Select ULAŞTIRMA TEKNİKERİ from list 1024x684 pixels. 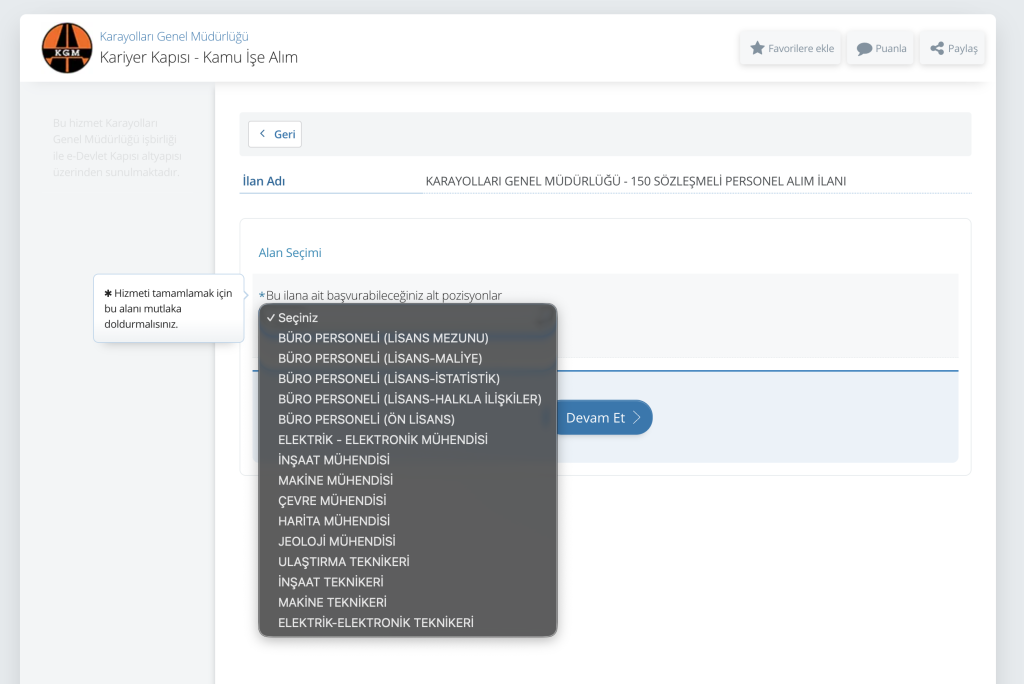(344, 562)
